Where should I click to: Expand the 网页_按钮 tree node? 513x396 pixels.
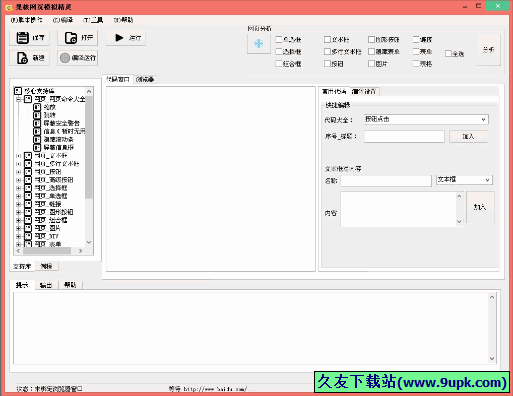[19, 172]
